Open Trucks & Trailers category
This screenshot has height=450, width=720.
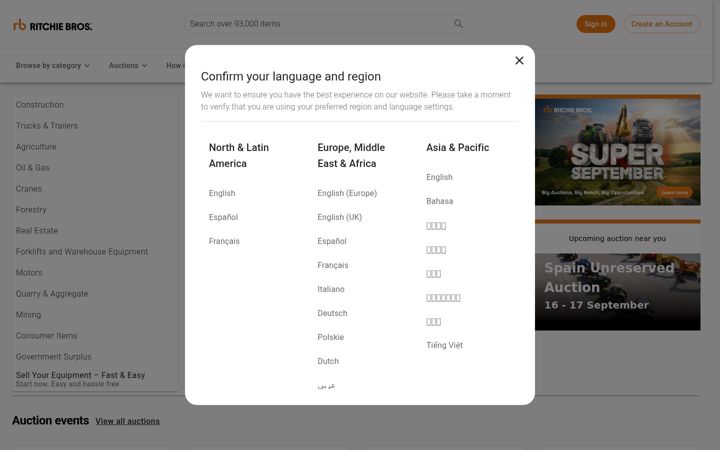(46, 126)
